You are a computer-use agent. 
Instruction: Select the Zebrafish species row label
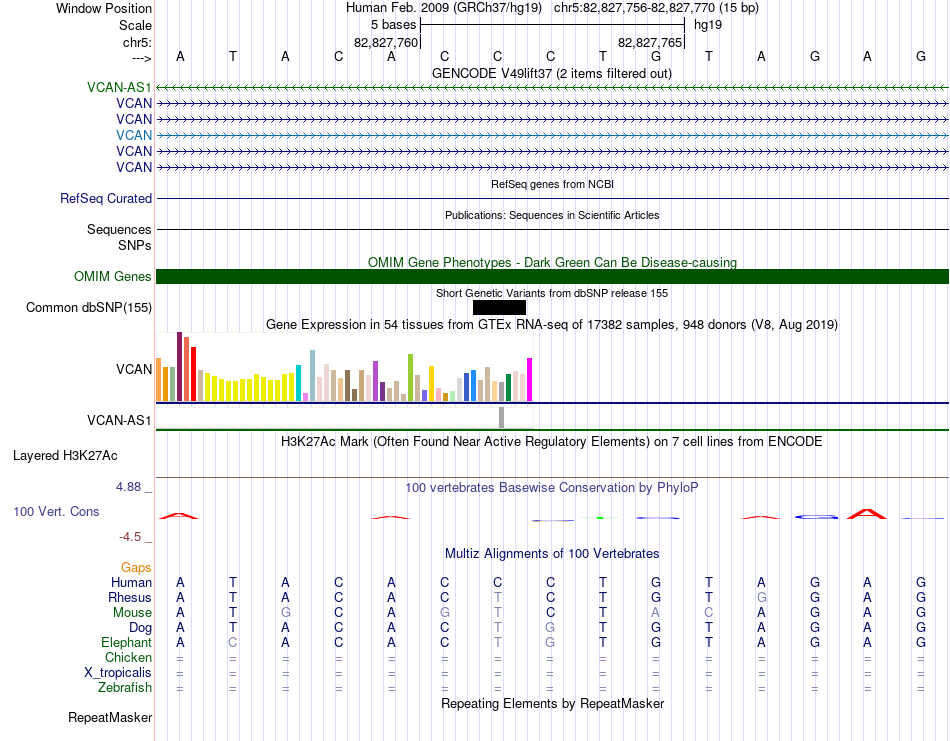point(125,687)
